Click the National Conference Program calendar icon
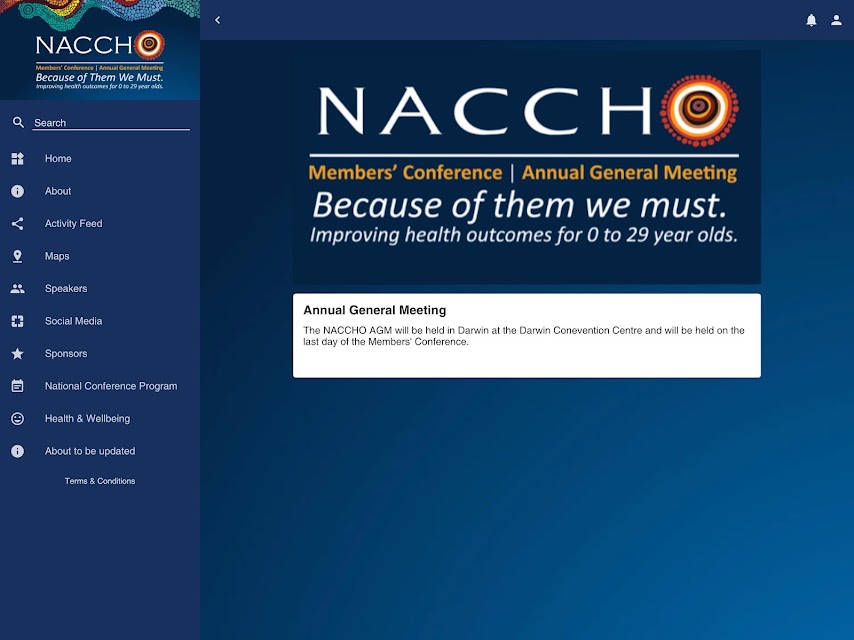Viewport: 854px width, 640px height. click(17, 386)
